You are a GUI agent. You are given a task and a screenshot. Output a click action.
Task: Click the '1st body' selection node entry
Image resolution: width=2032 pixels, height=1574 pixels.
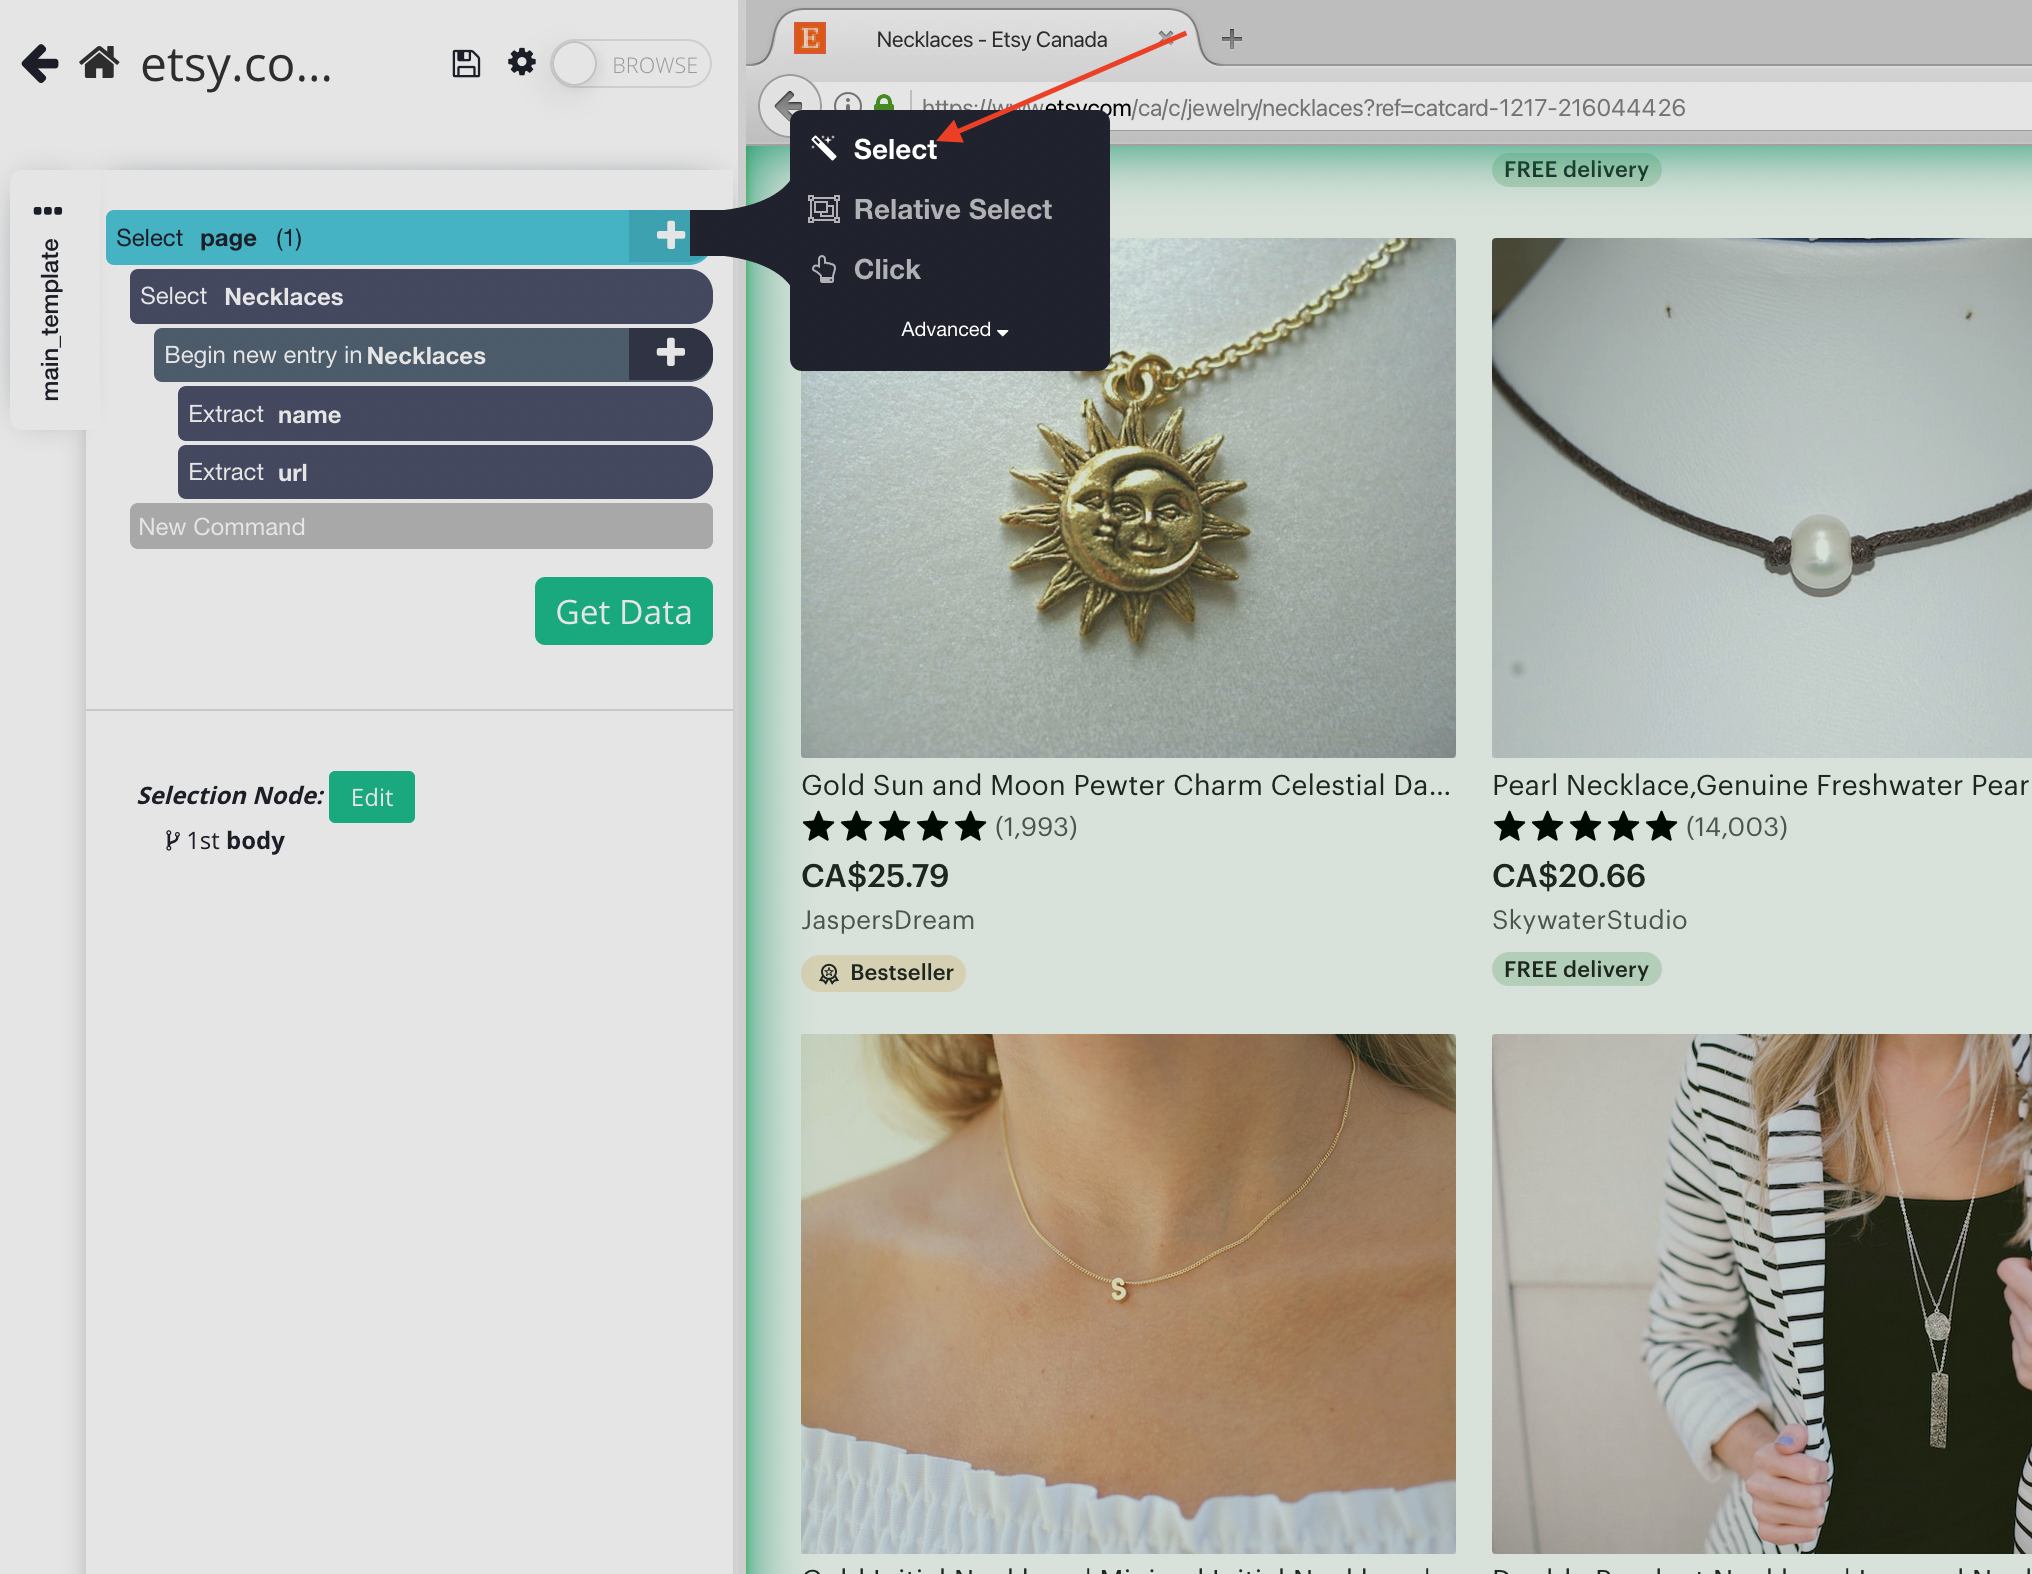(226, 840)
